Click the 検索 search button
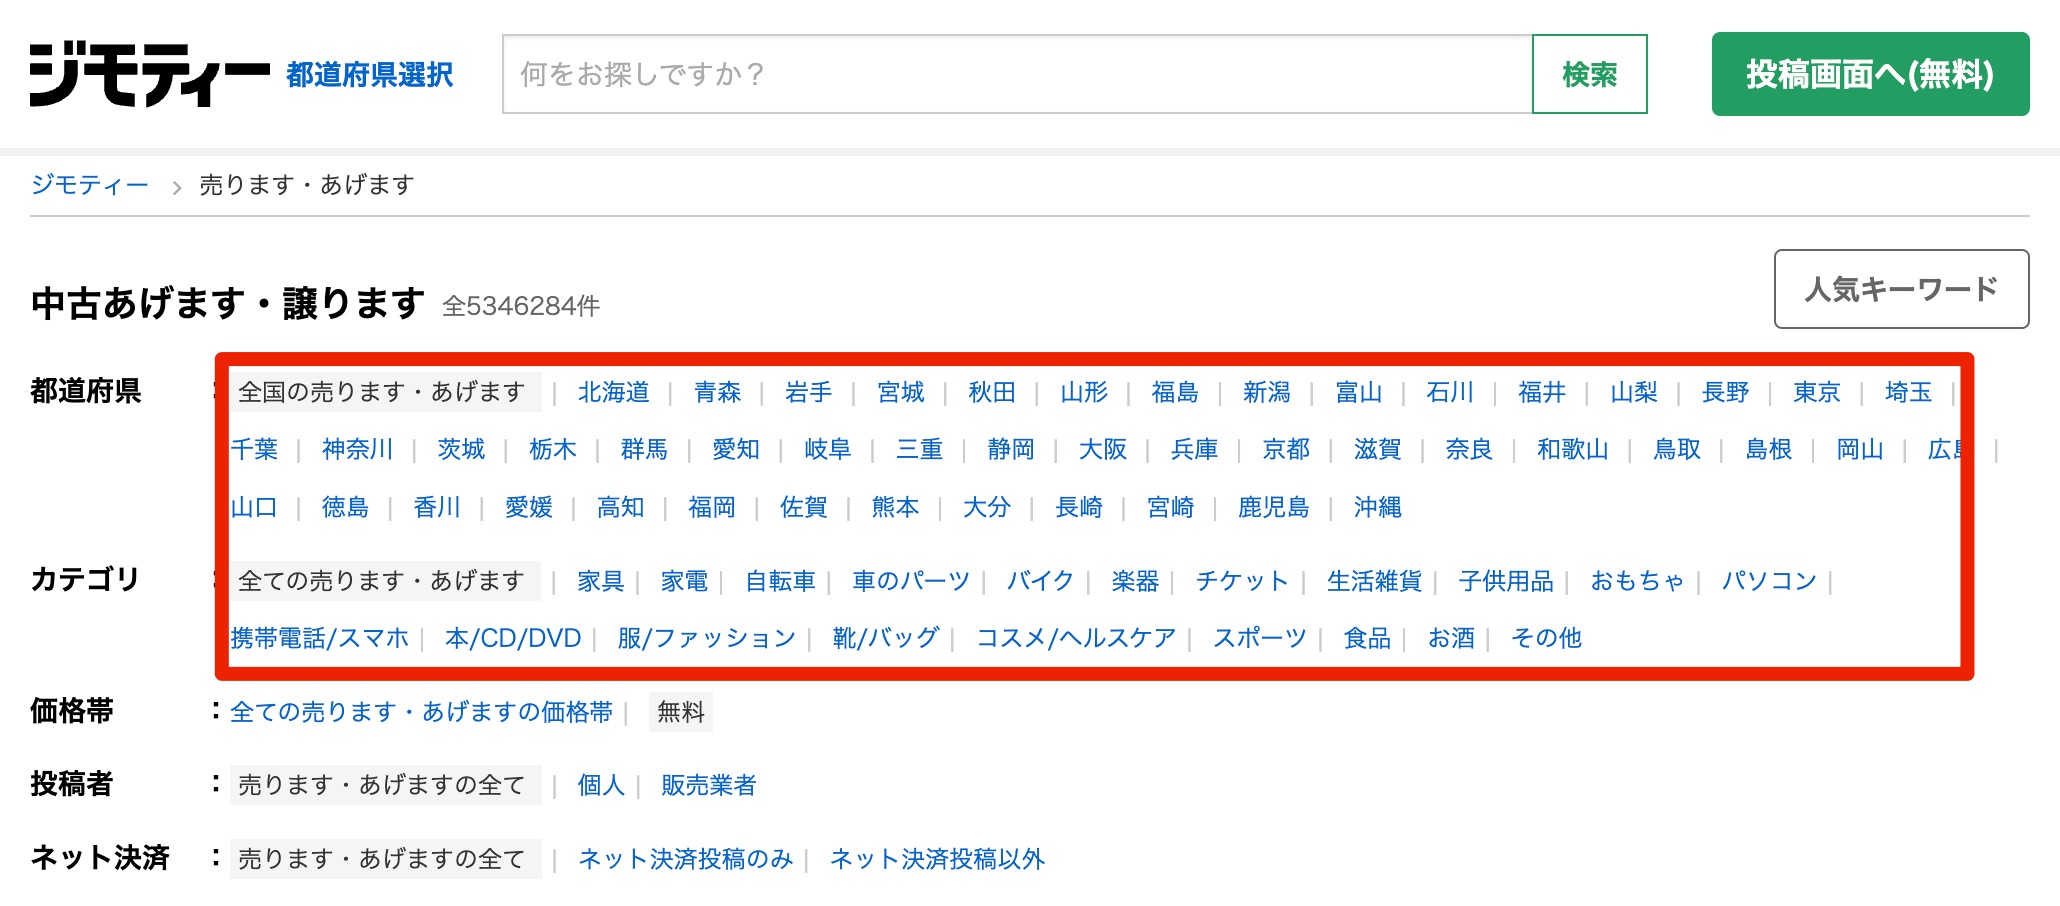 point(1590,74)
